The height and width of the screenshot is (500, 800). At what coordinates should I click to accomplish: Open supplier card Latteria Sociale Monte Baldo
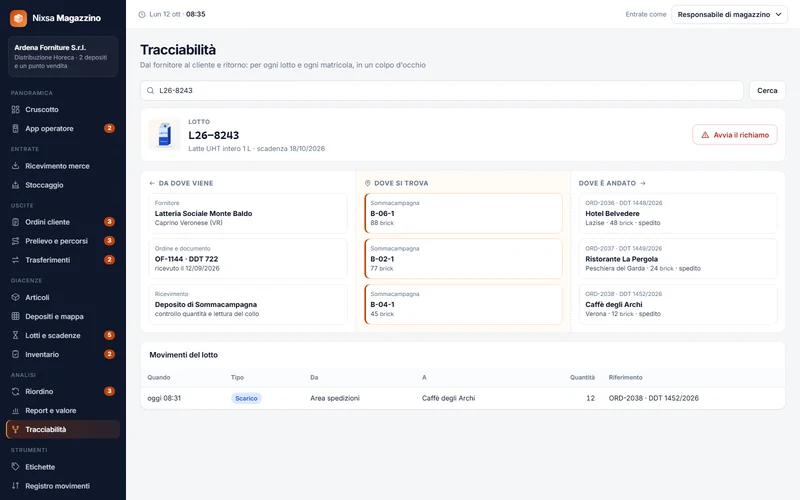click(248, 213)
